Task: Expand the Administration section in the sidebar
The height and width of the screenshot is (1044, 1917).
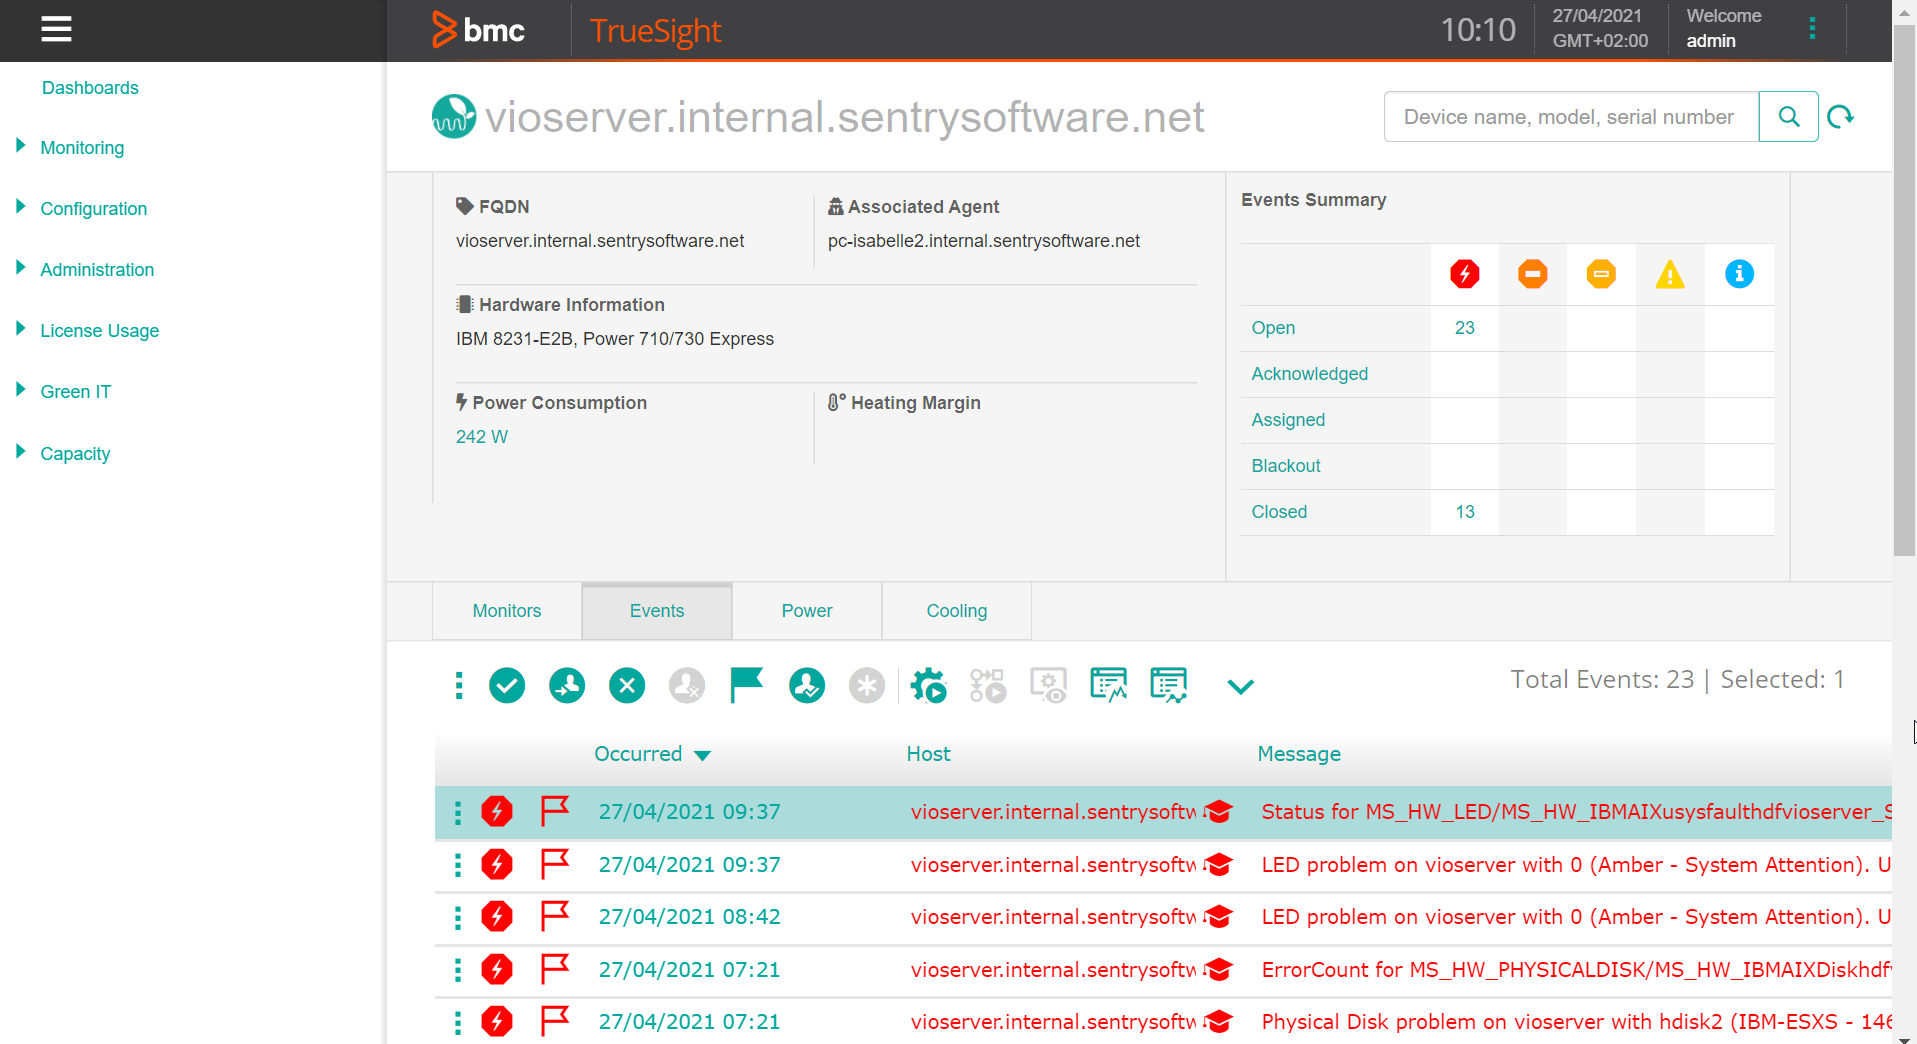Action: point(97,269)
